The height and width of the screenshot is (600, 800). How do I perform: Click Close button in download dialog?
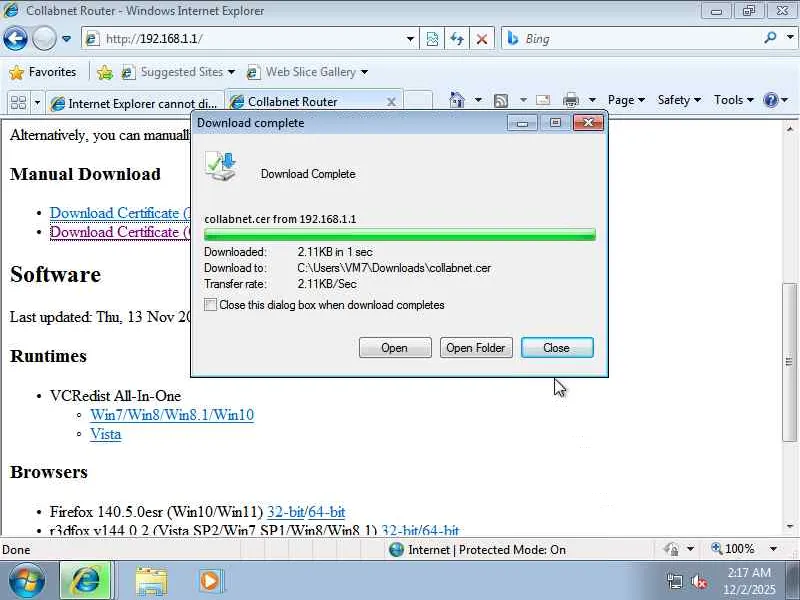click(x=557, y=347)
